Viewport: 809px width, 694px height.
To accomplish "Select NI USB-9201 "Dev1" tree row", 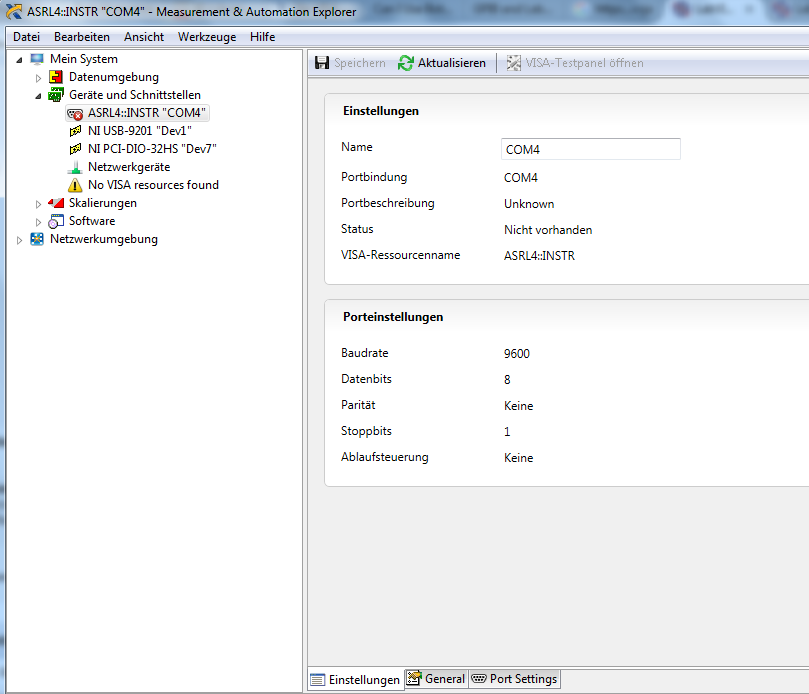I will (x=140, y=131).
